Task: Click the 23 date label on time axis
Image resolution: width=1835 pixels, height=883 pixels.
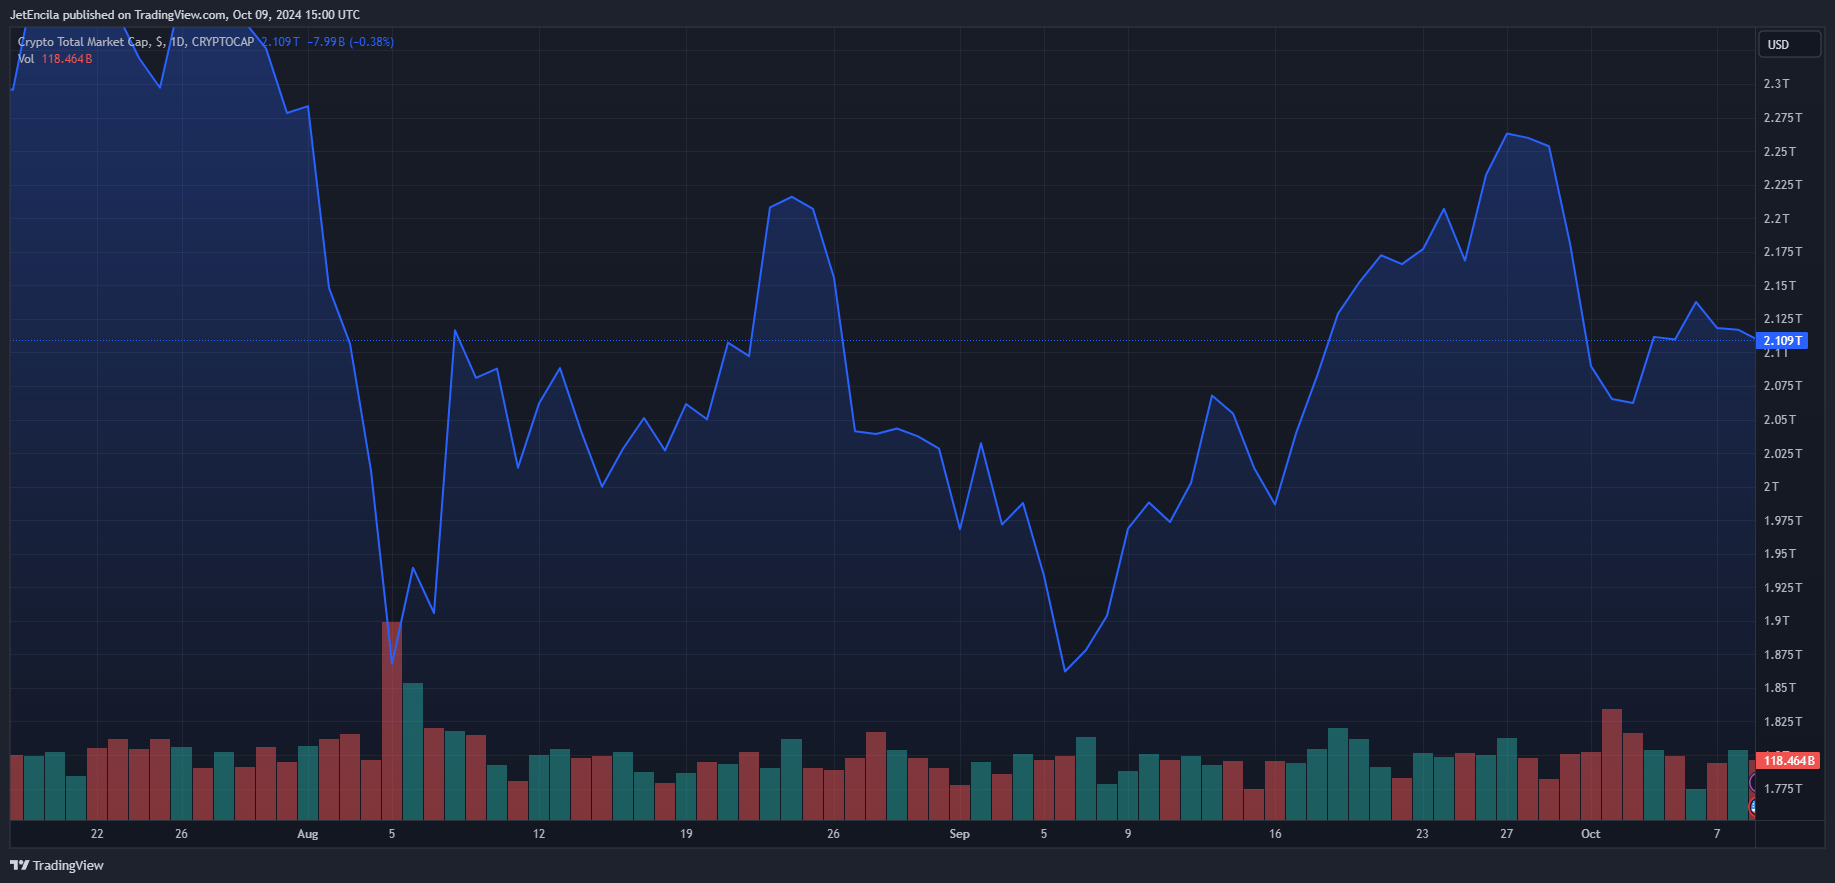Action: 1422,834
